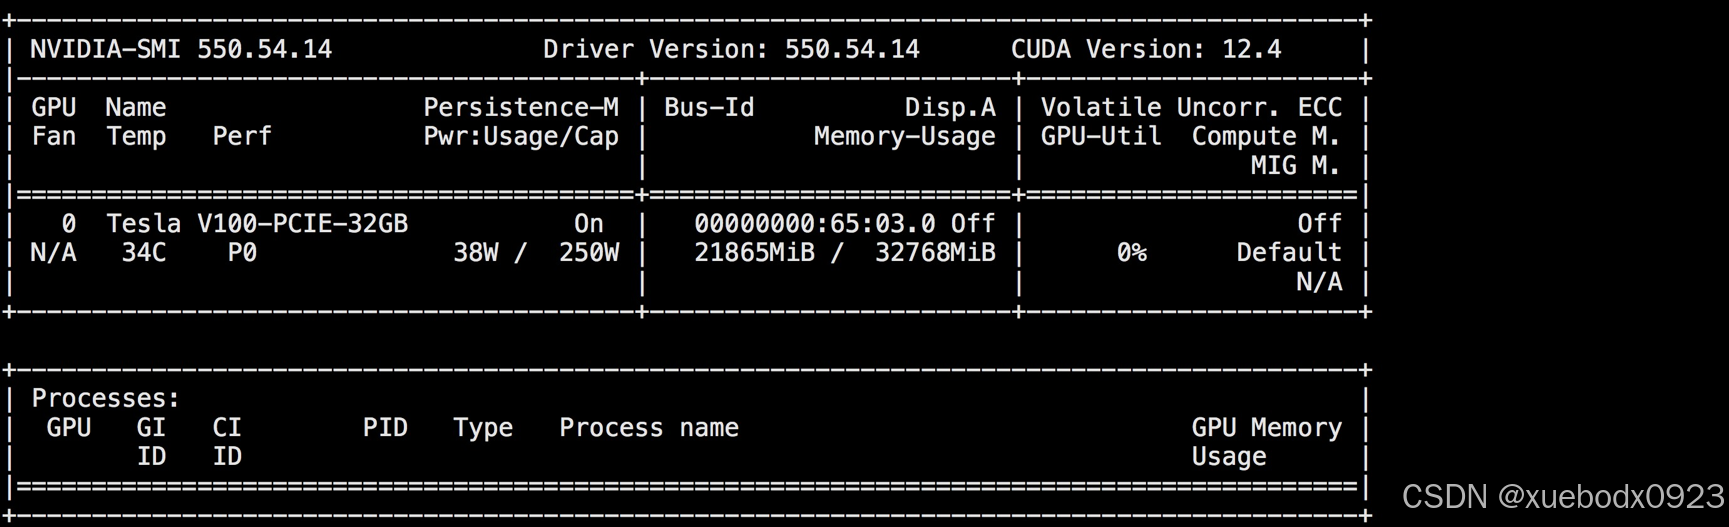Click the 0% GPU-Util reading
The image size is (1729, 527).
coord(1131,252)
